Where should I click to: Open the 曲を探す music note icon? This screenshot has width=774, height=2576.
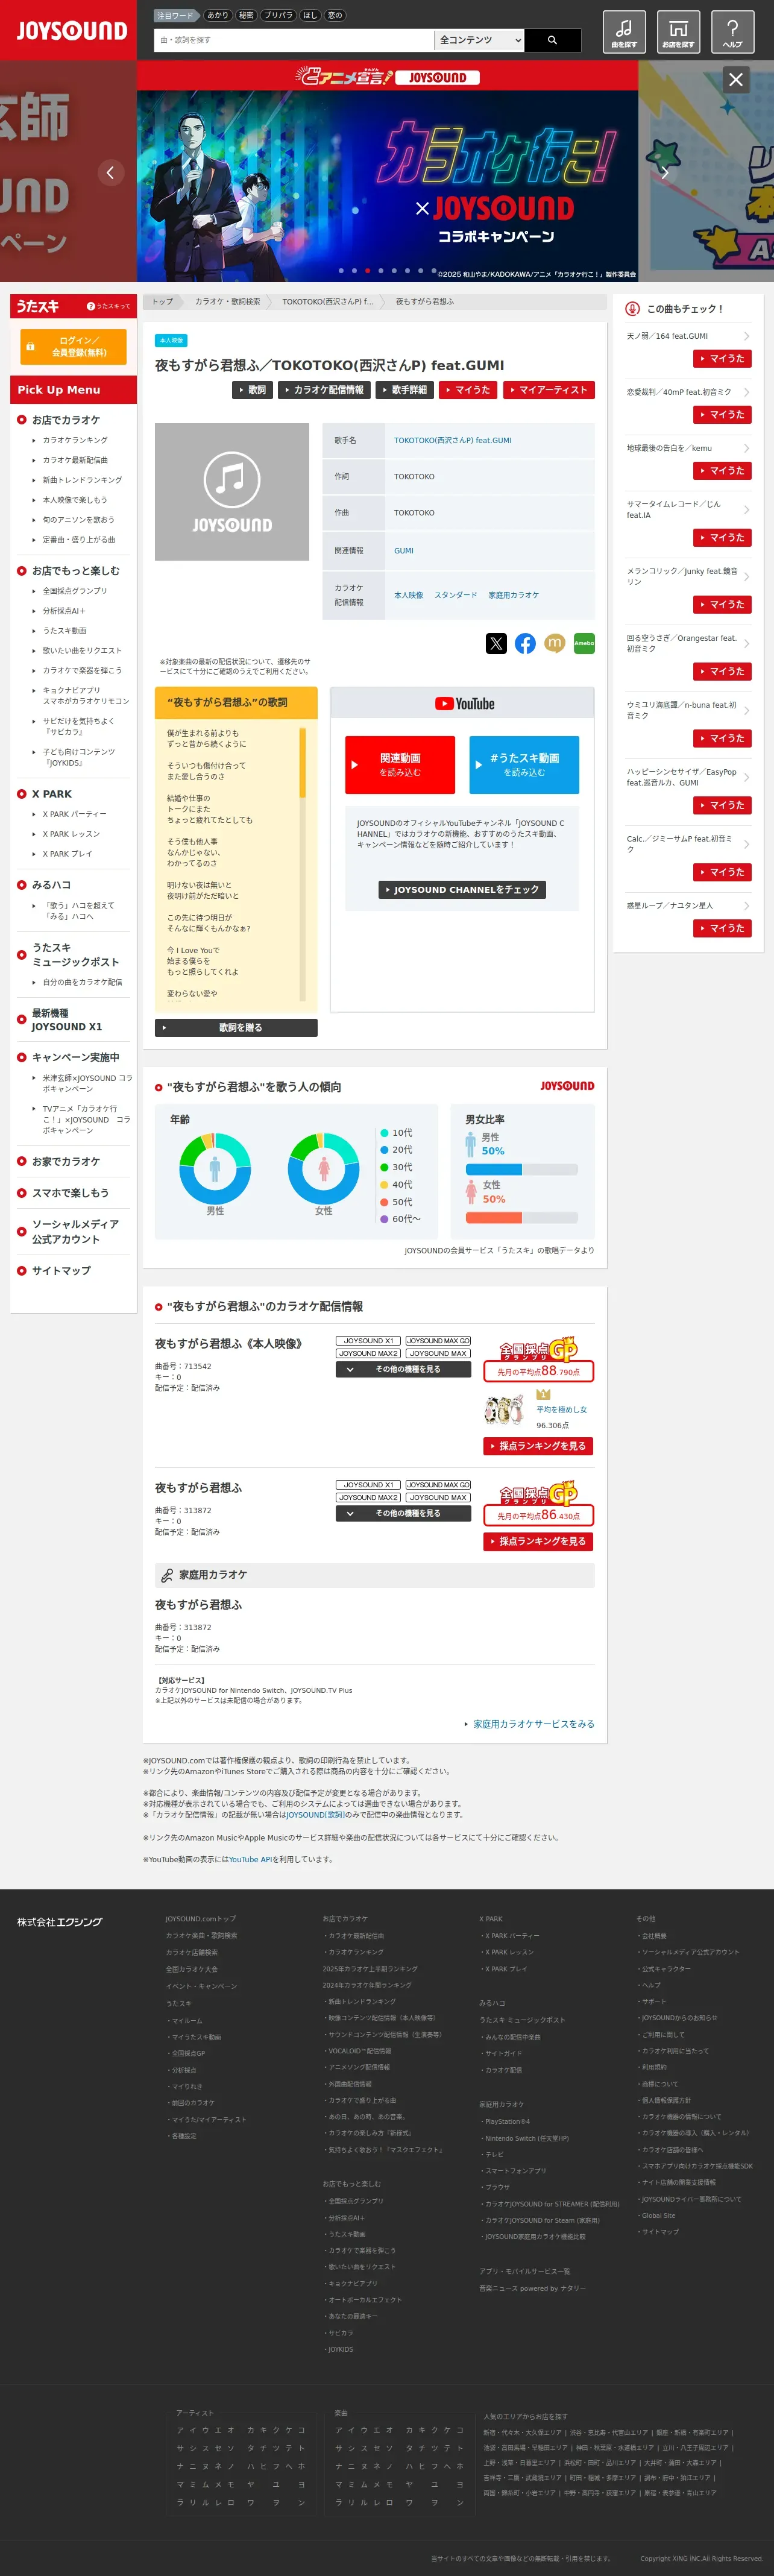click(x=624, y=32)
